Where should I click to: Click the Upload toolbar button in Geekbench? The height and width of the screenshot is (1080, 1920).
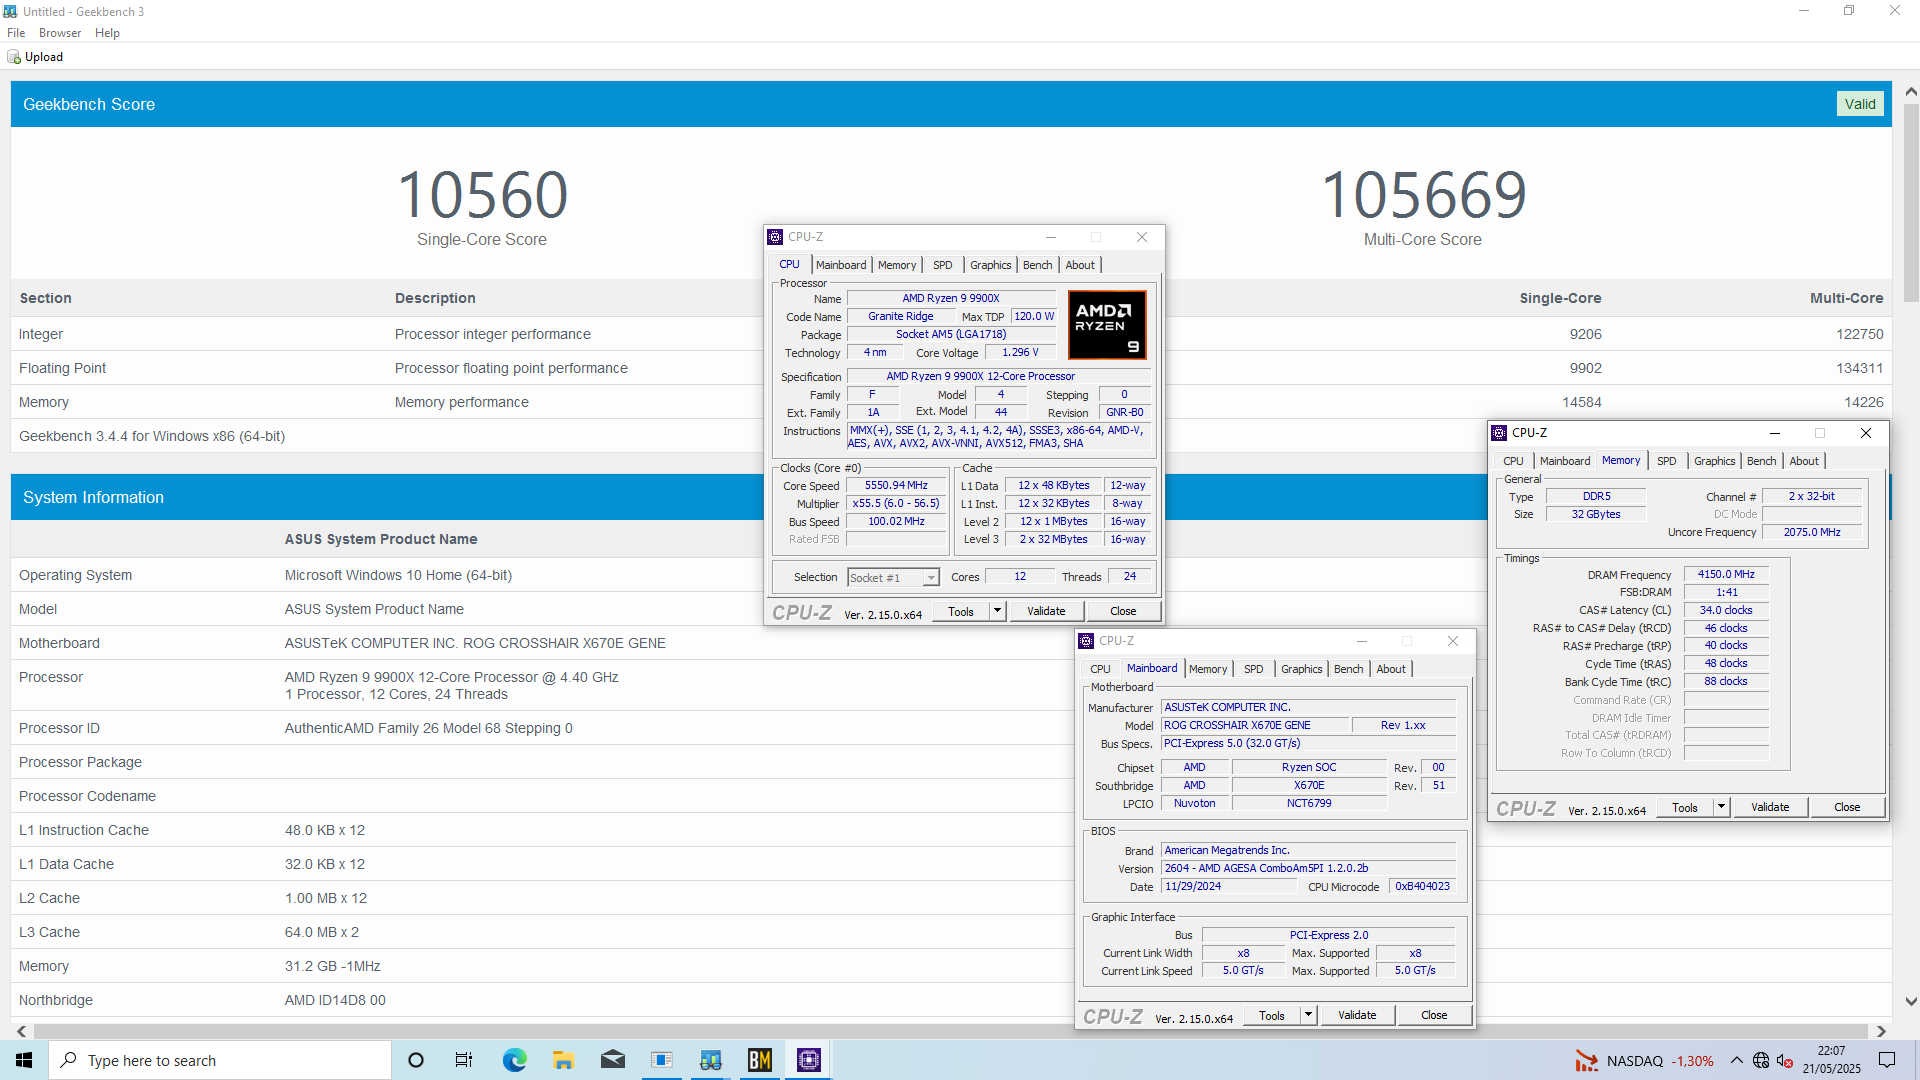pyautogui.click(x=36, y=57)
